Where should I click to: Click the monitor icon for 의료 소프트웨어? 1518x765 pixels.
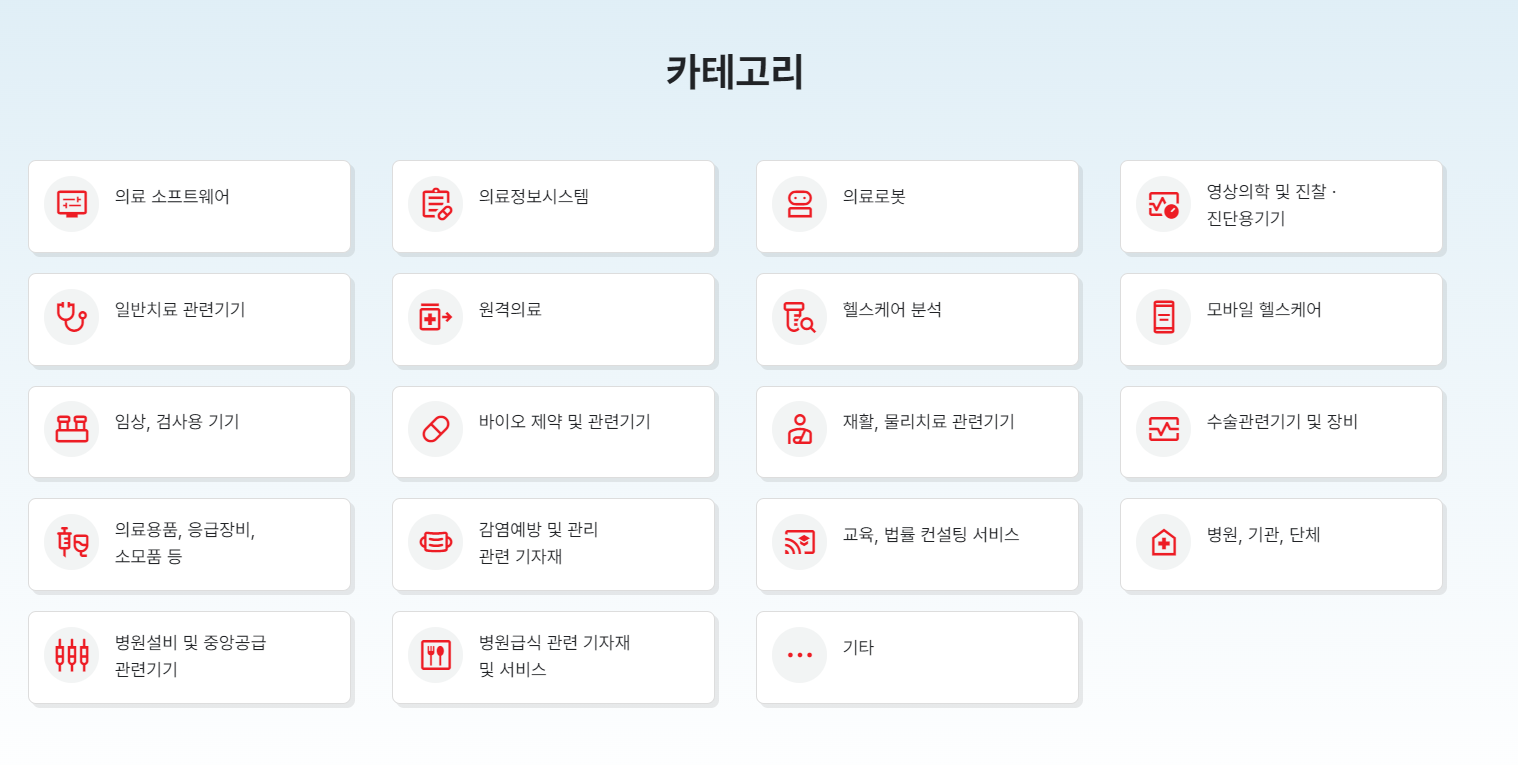coord(72,204)
